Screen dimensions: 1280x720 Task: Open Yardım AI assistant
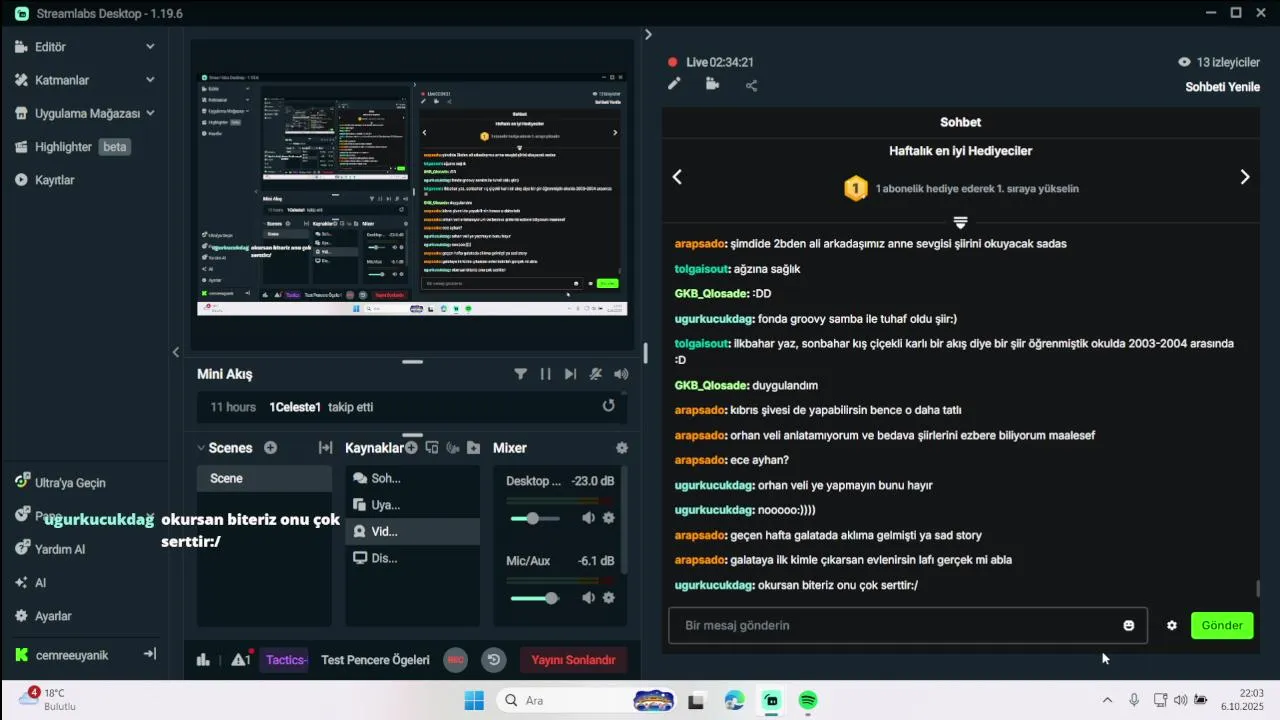[x=60, y=549]
